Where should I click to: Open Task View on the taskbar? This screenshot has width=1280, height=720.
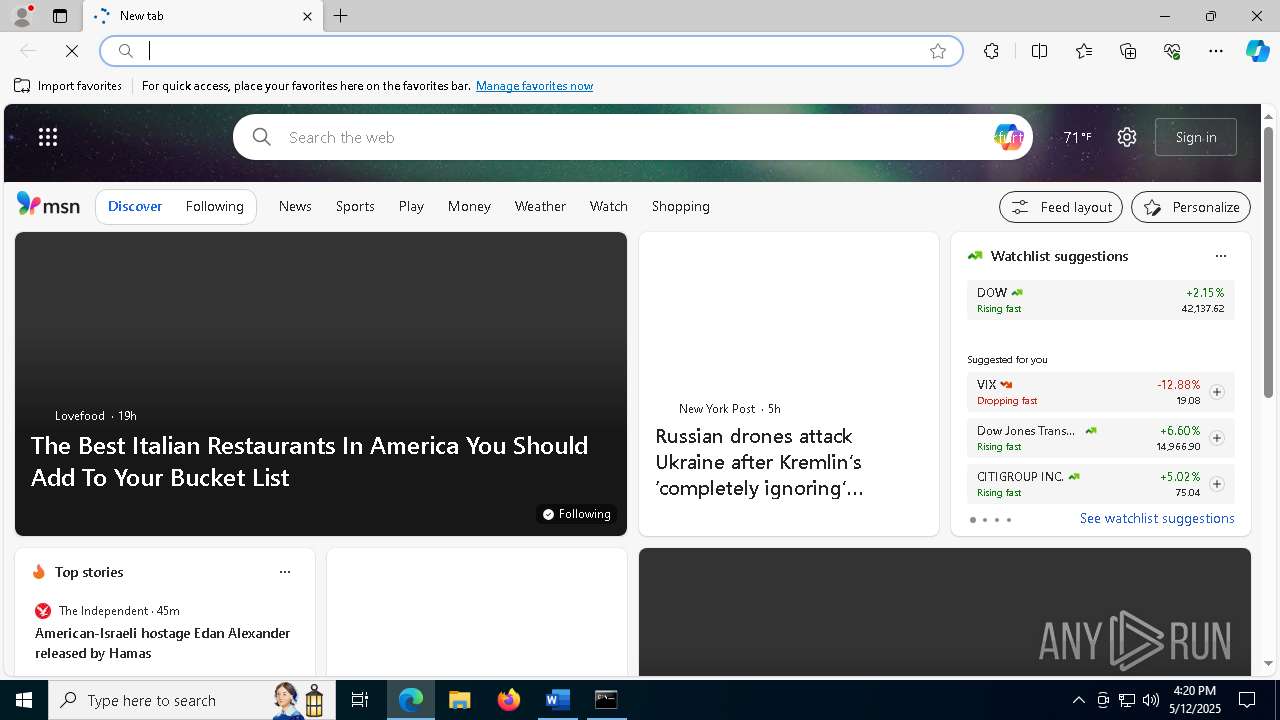tap(360, 700)
